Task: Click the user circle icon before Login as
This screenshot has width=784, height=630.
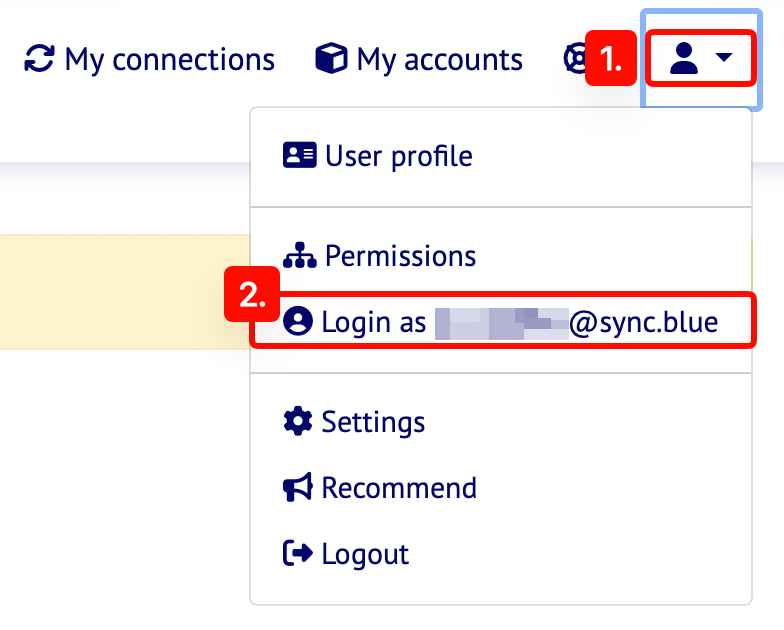Action: coord(298,322)
